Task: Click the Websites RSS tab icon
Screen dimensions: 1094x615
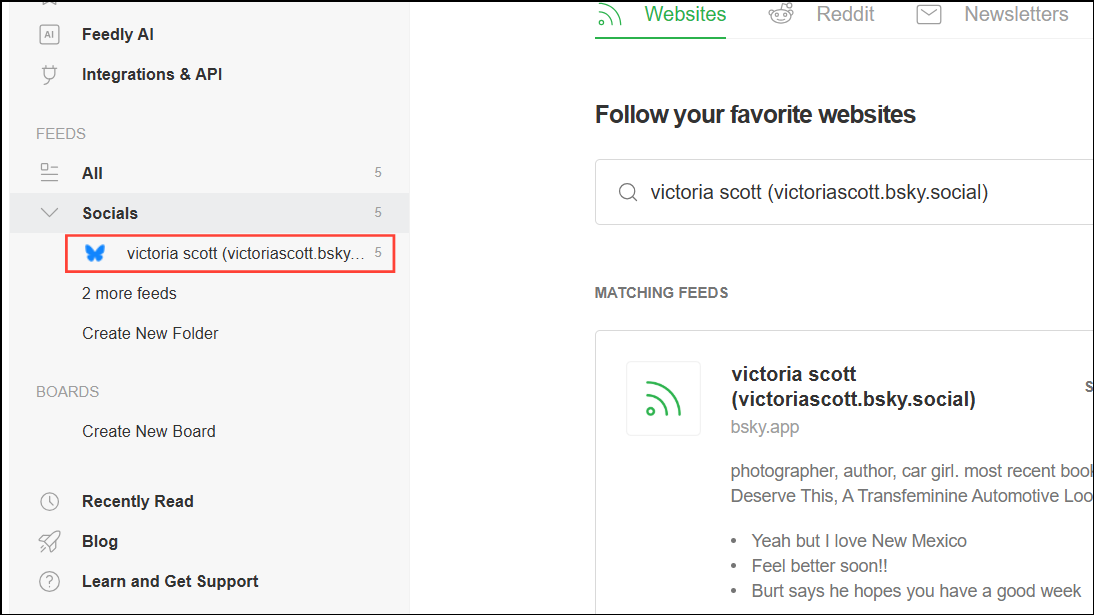Action: [609, 15]
